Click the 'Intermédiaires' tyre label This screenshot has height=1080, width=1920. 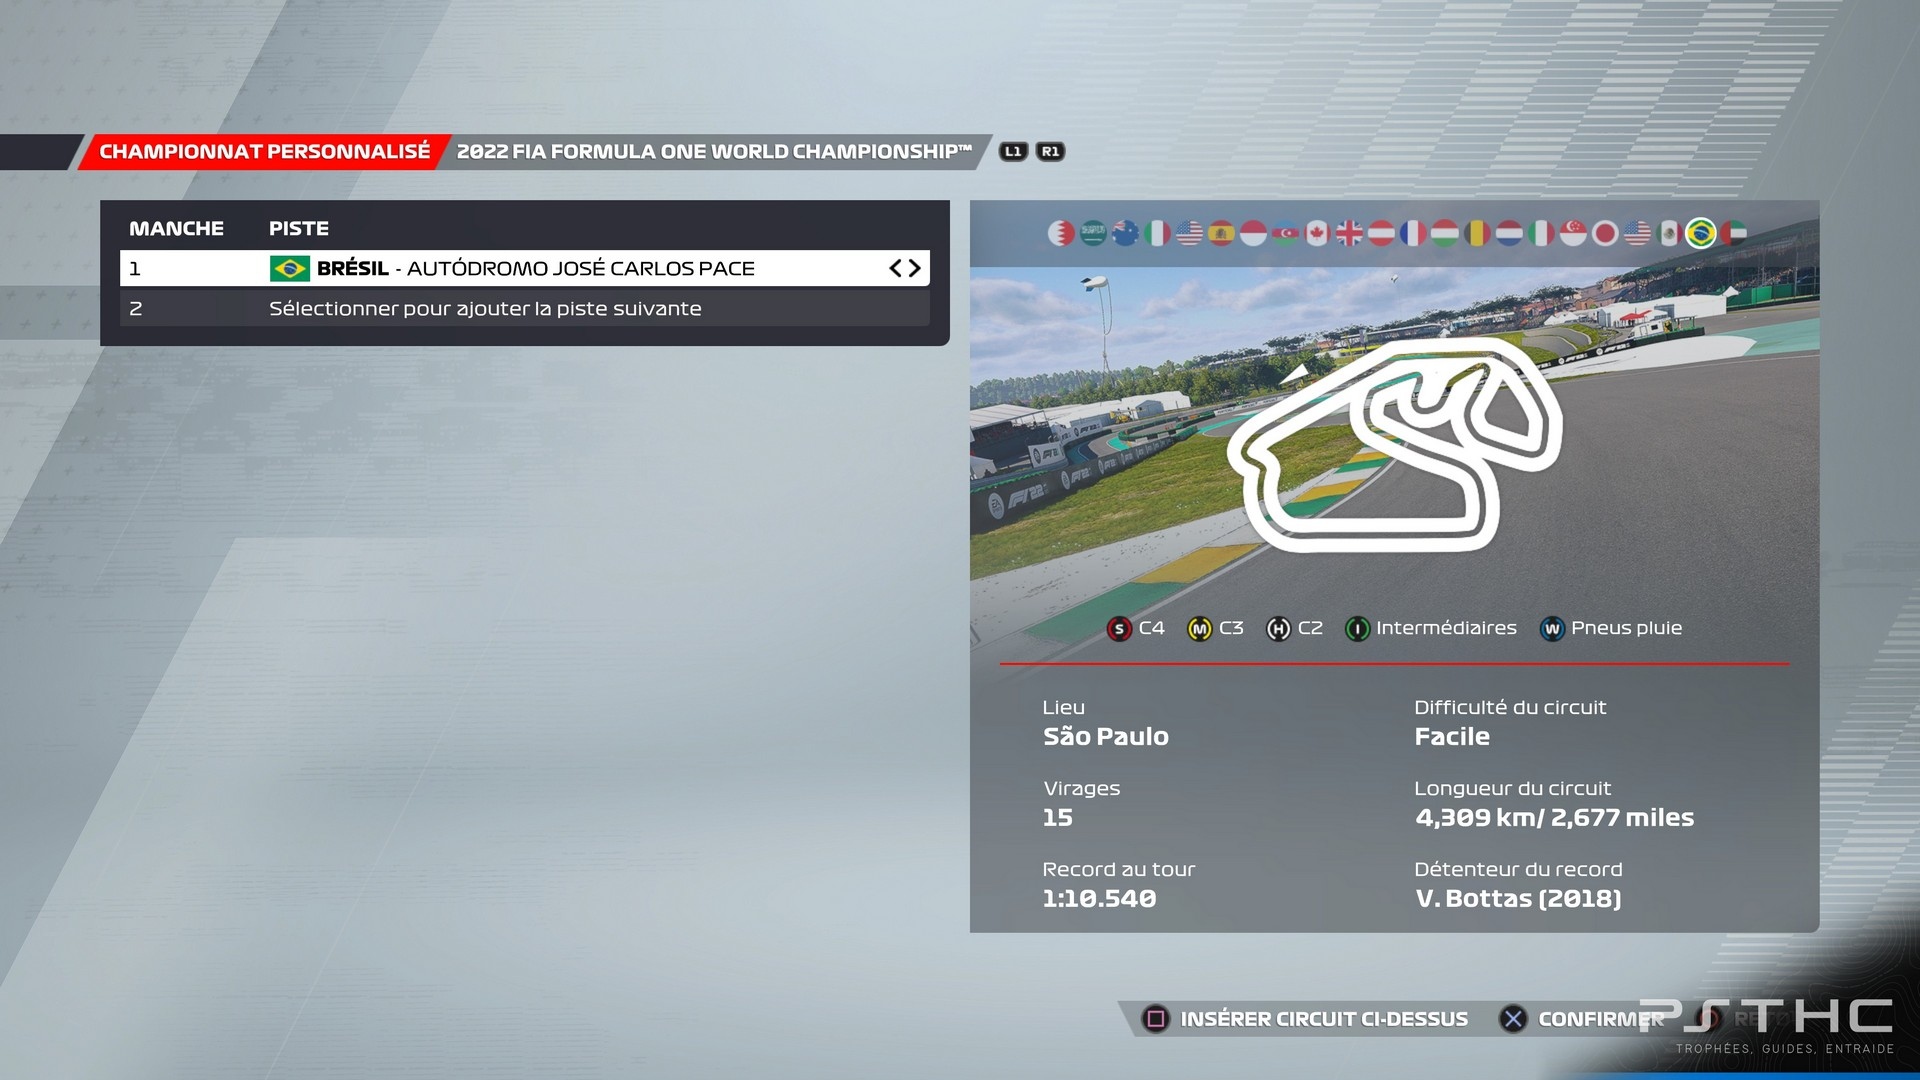pyautogui.click(x=1446, y=628)
